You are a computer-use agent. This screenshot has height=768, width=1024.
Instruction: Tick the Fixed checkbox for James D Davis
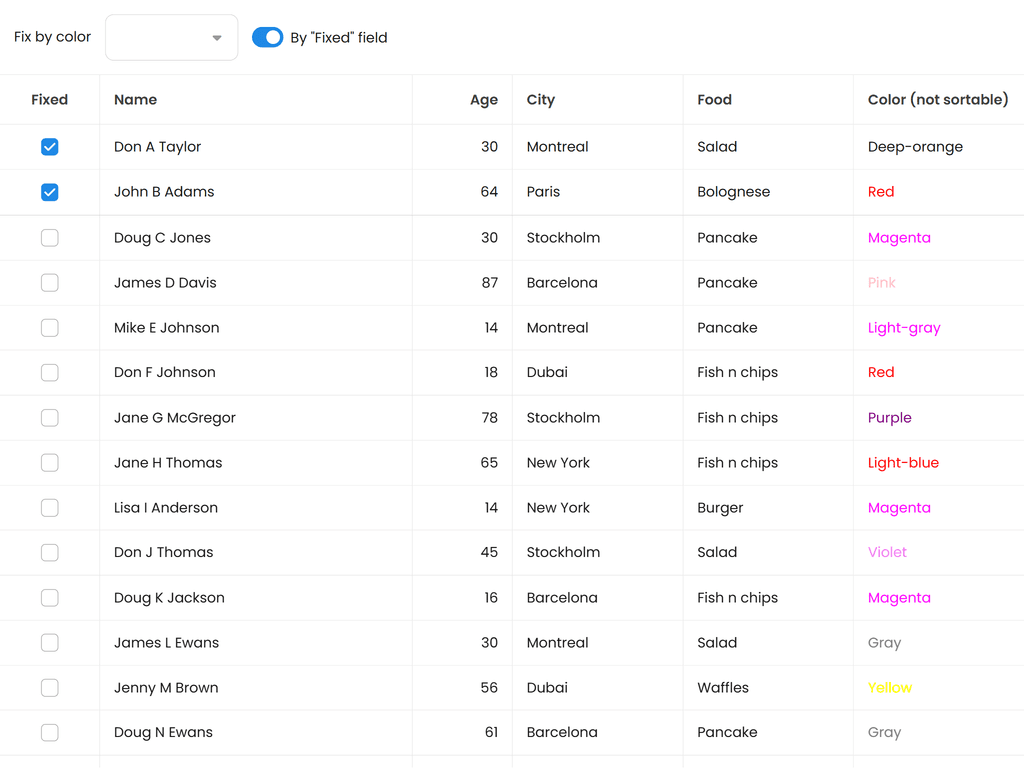(49, 283)
